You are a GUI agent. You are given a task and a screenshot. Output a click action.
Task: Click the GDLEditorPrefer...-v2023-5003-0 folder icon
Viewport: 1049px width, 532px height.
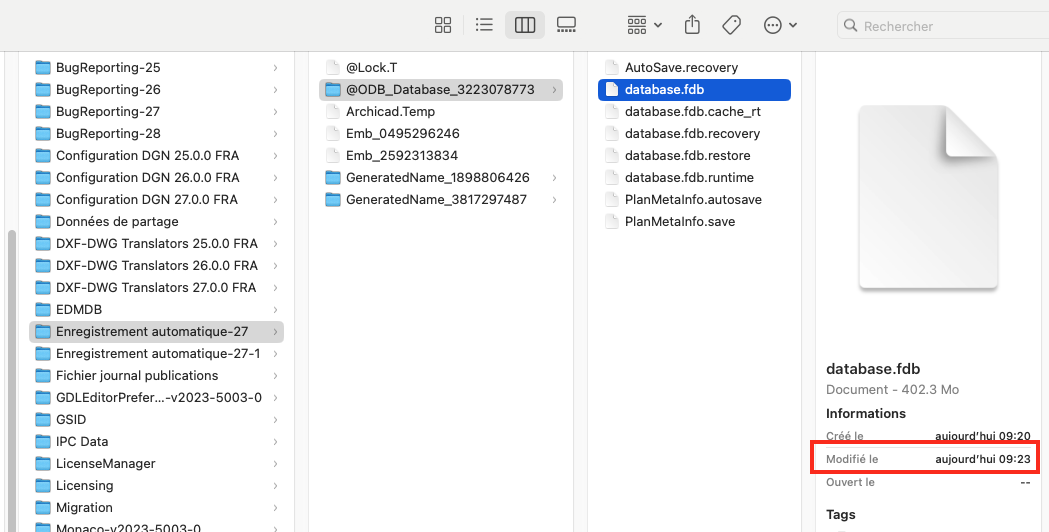pyautogui.click(x=43, y=397)
